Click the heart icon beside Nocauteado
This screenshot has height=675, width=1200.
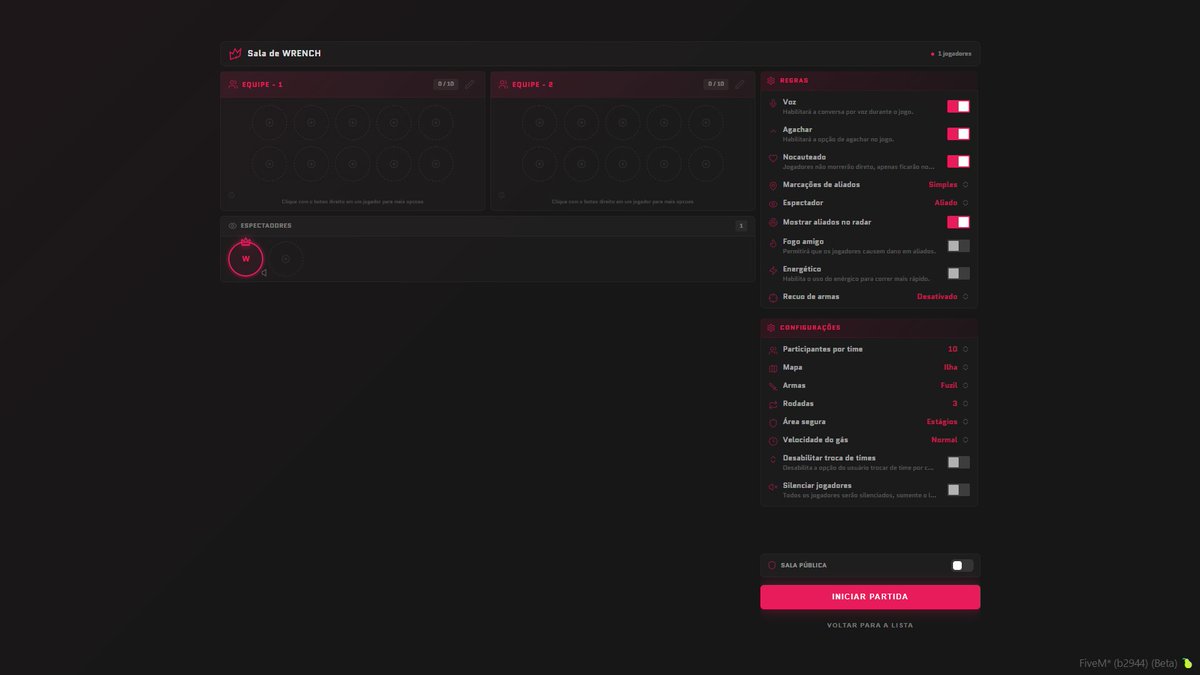(773, 159)
